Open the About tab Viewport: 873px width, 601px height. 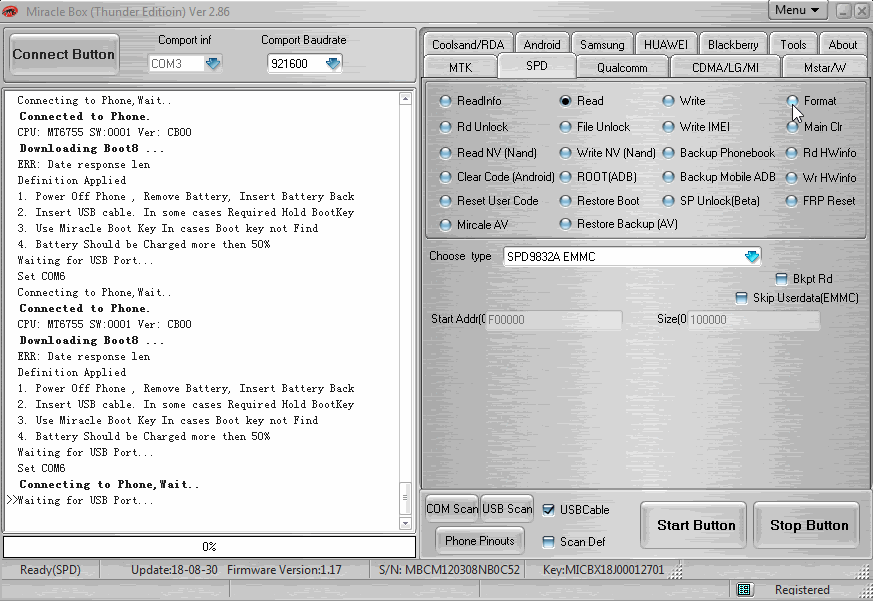click(x=842, y=45)
